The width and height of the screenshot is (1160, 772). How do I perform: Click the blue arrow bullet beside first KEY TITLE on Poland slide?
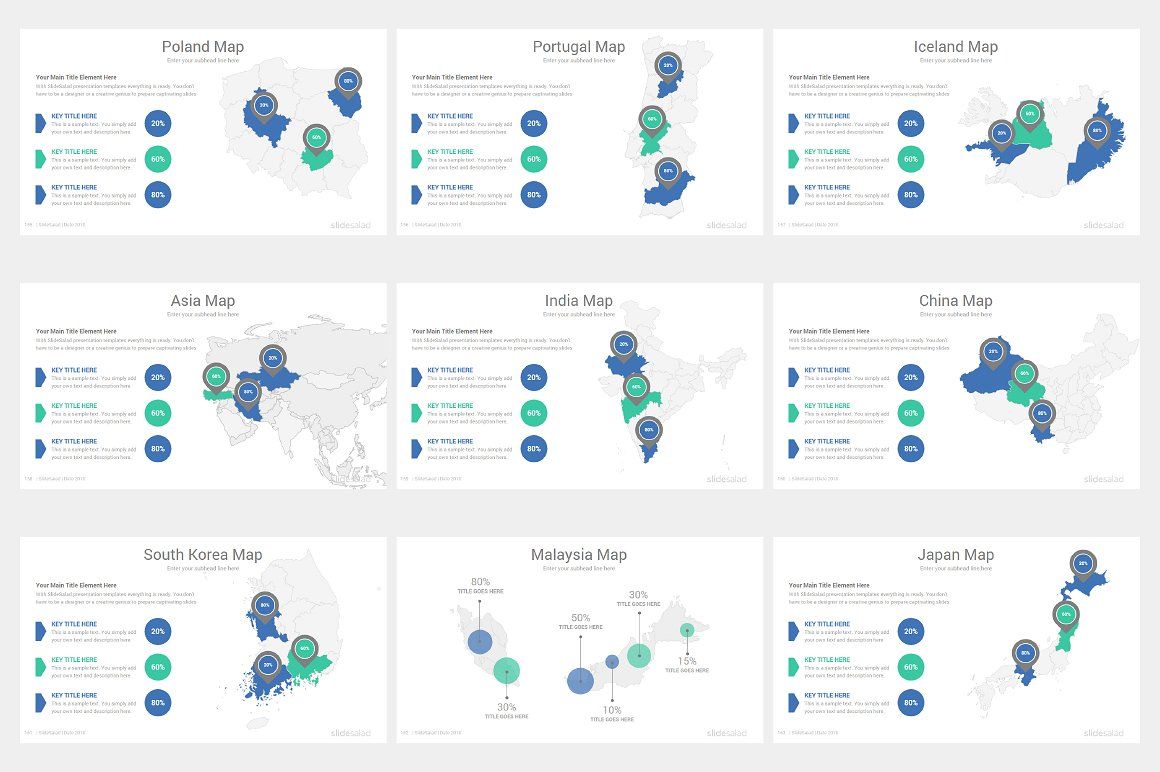41,123
